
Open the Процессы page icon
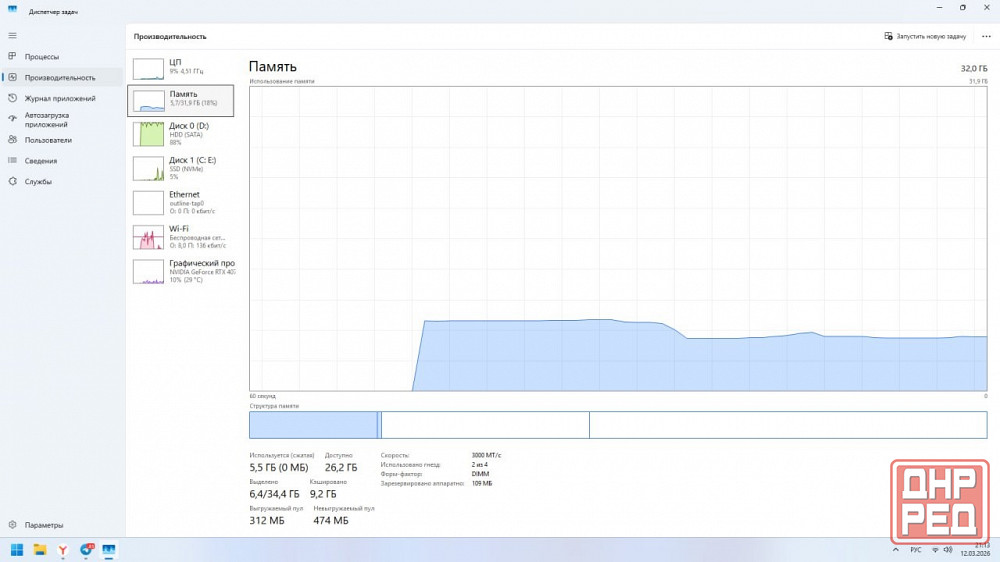(x=12, y=57)
